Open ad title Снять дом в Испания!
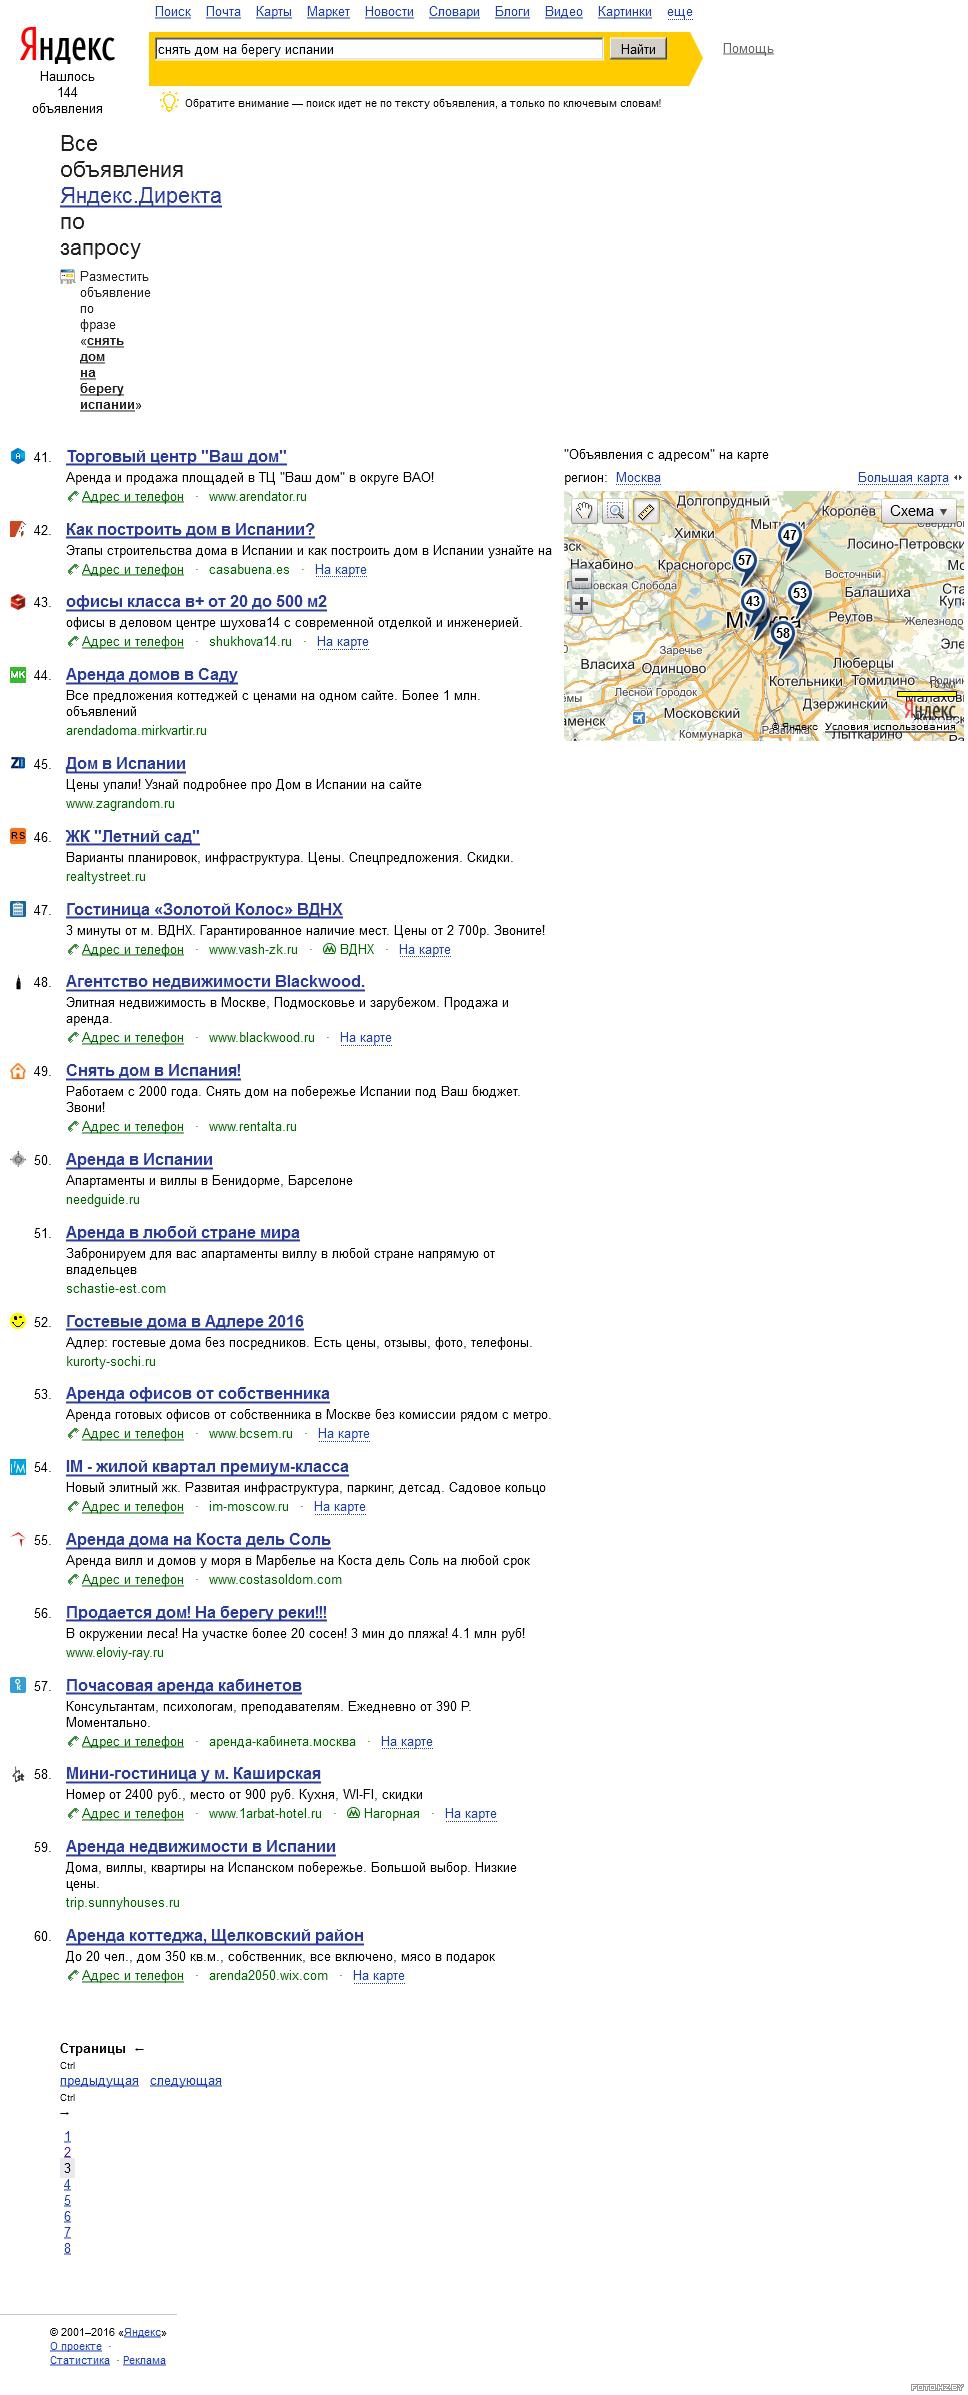The height and width of the screenshot is (2395, 968). coord(153,1071)
